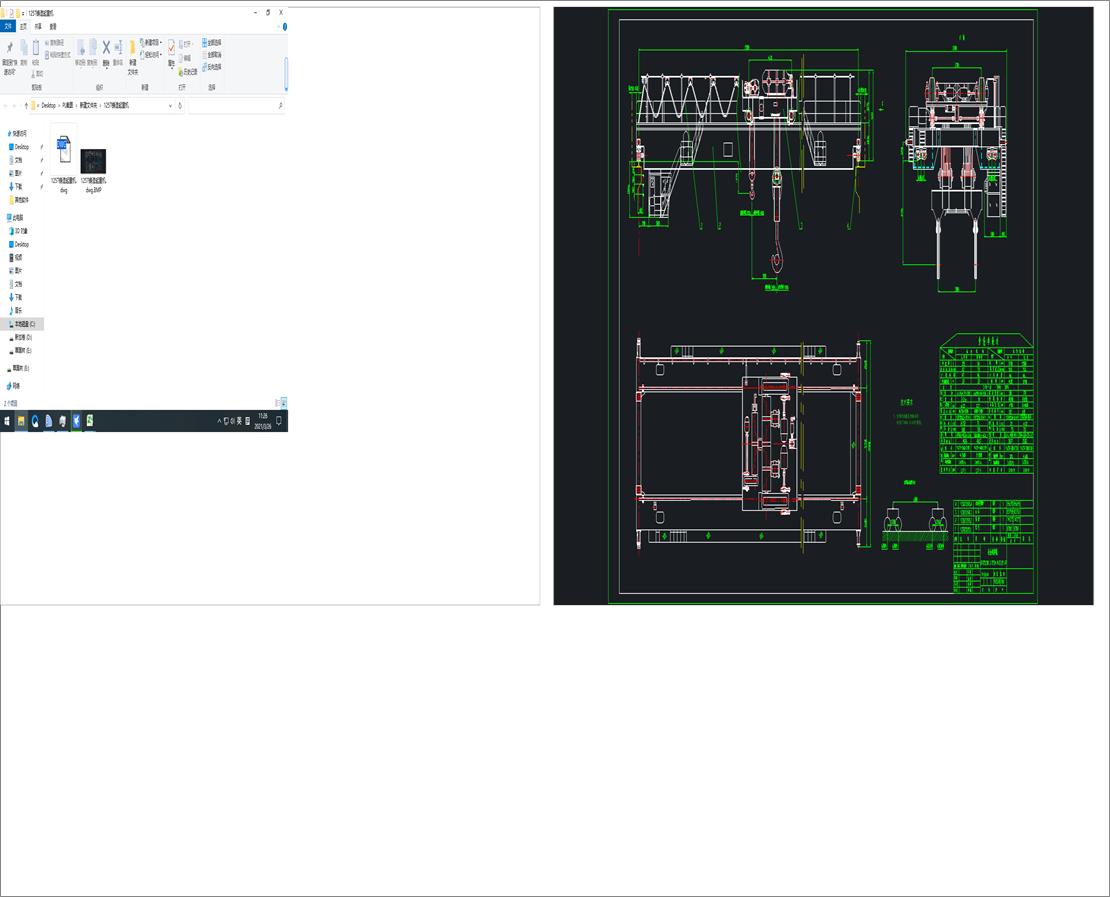Screen dimensions: 1110x897
Task: Click the File Explorer icon on the taskbar
Action: [x=21, y=421]
